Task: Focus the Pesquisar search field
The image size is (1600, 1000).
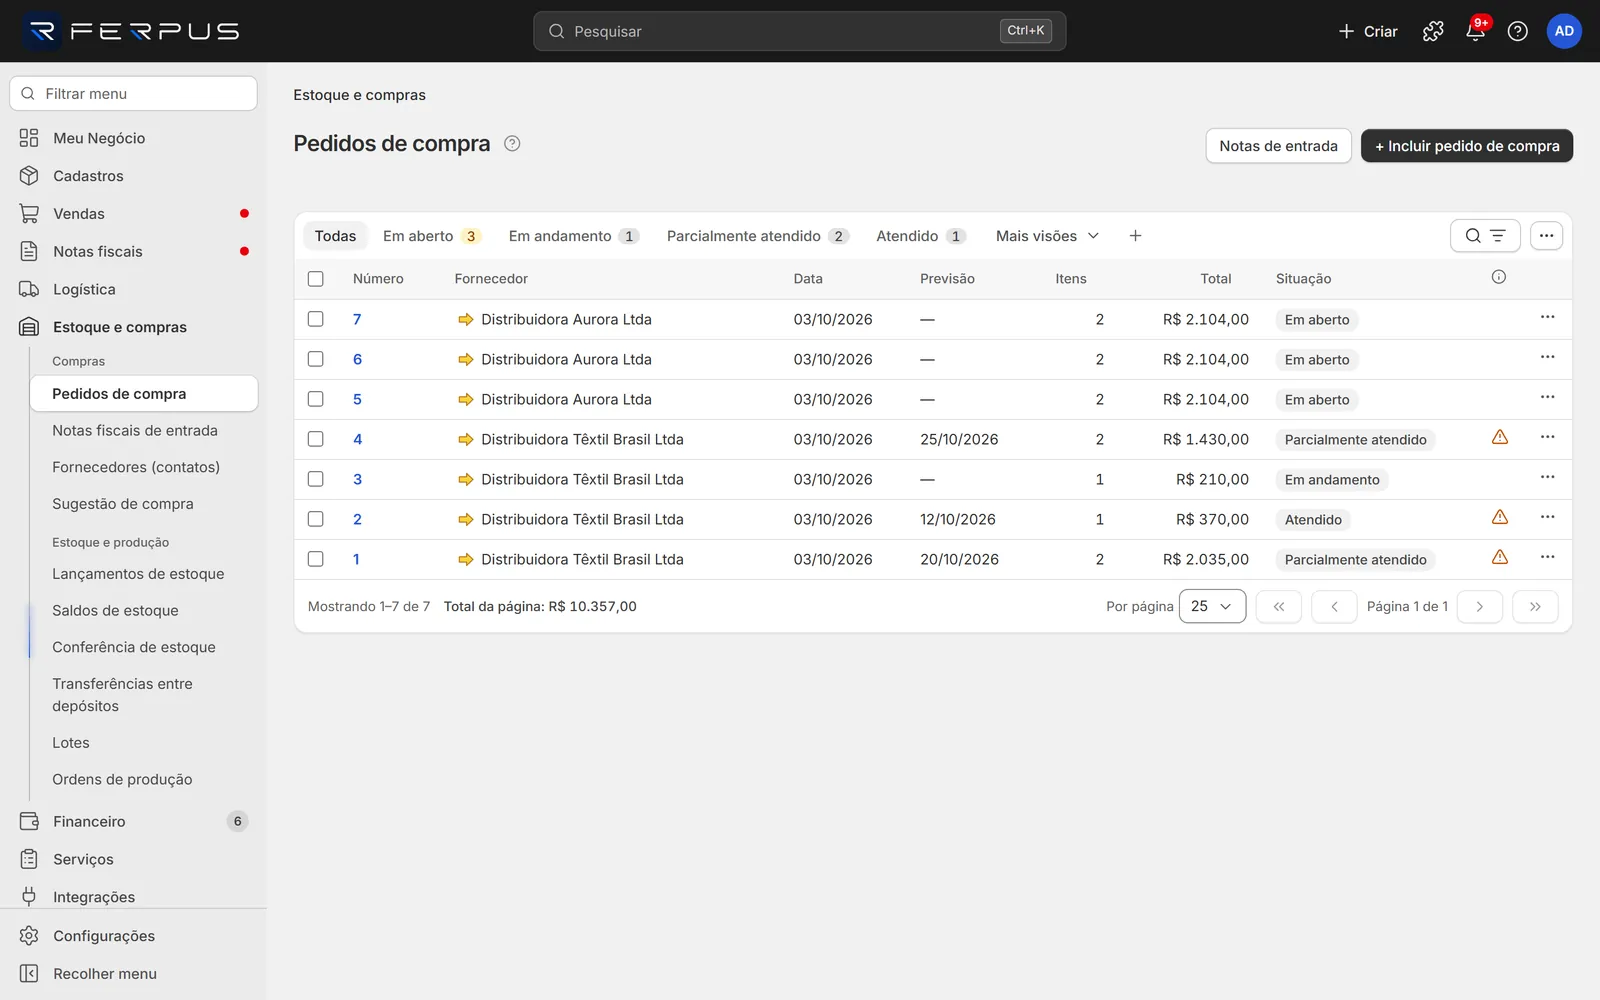Action: coord(800,31)
